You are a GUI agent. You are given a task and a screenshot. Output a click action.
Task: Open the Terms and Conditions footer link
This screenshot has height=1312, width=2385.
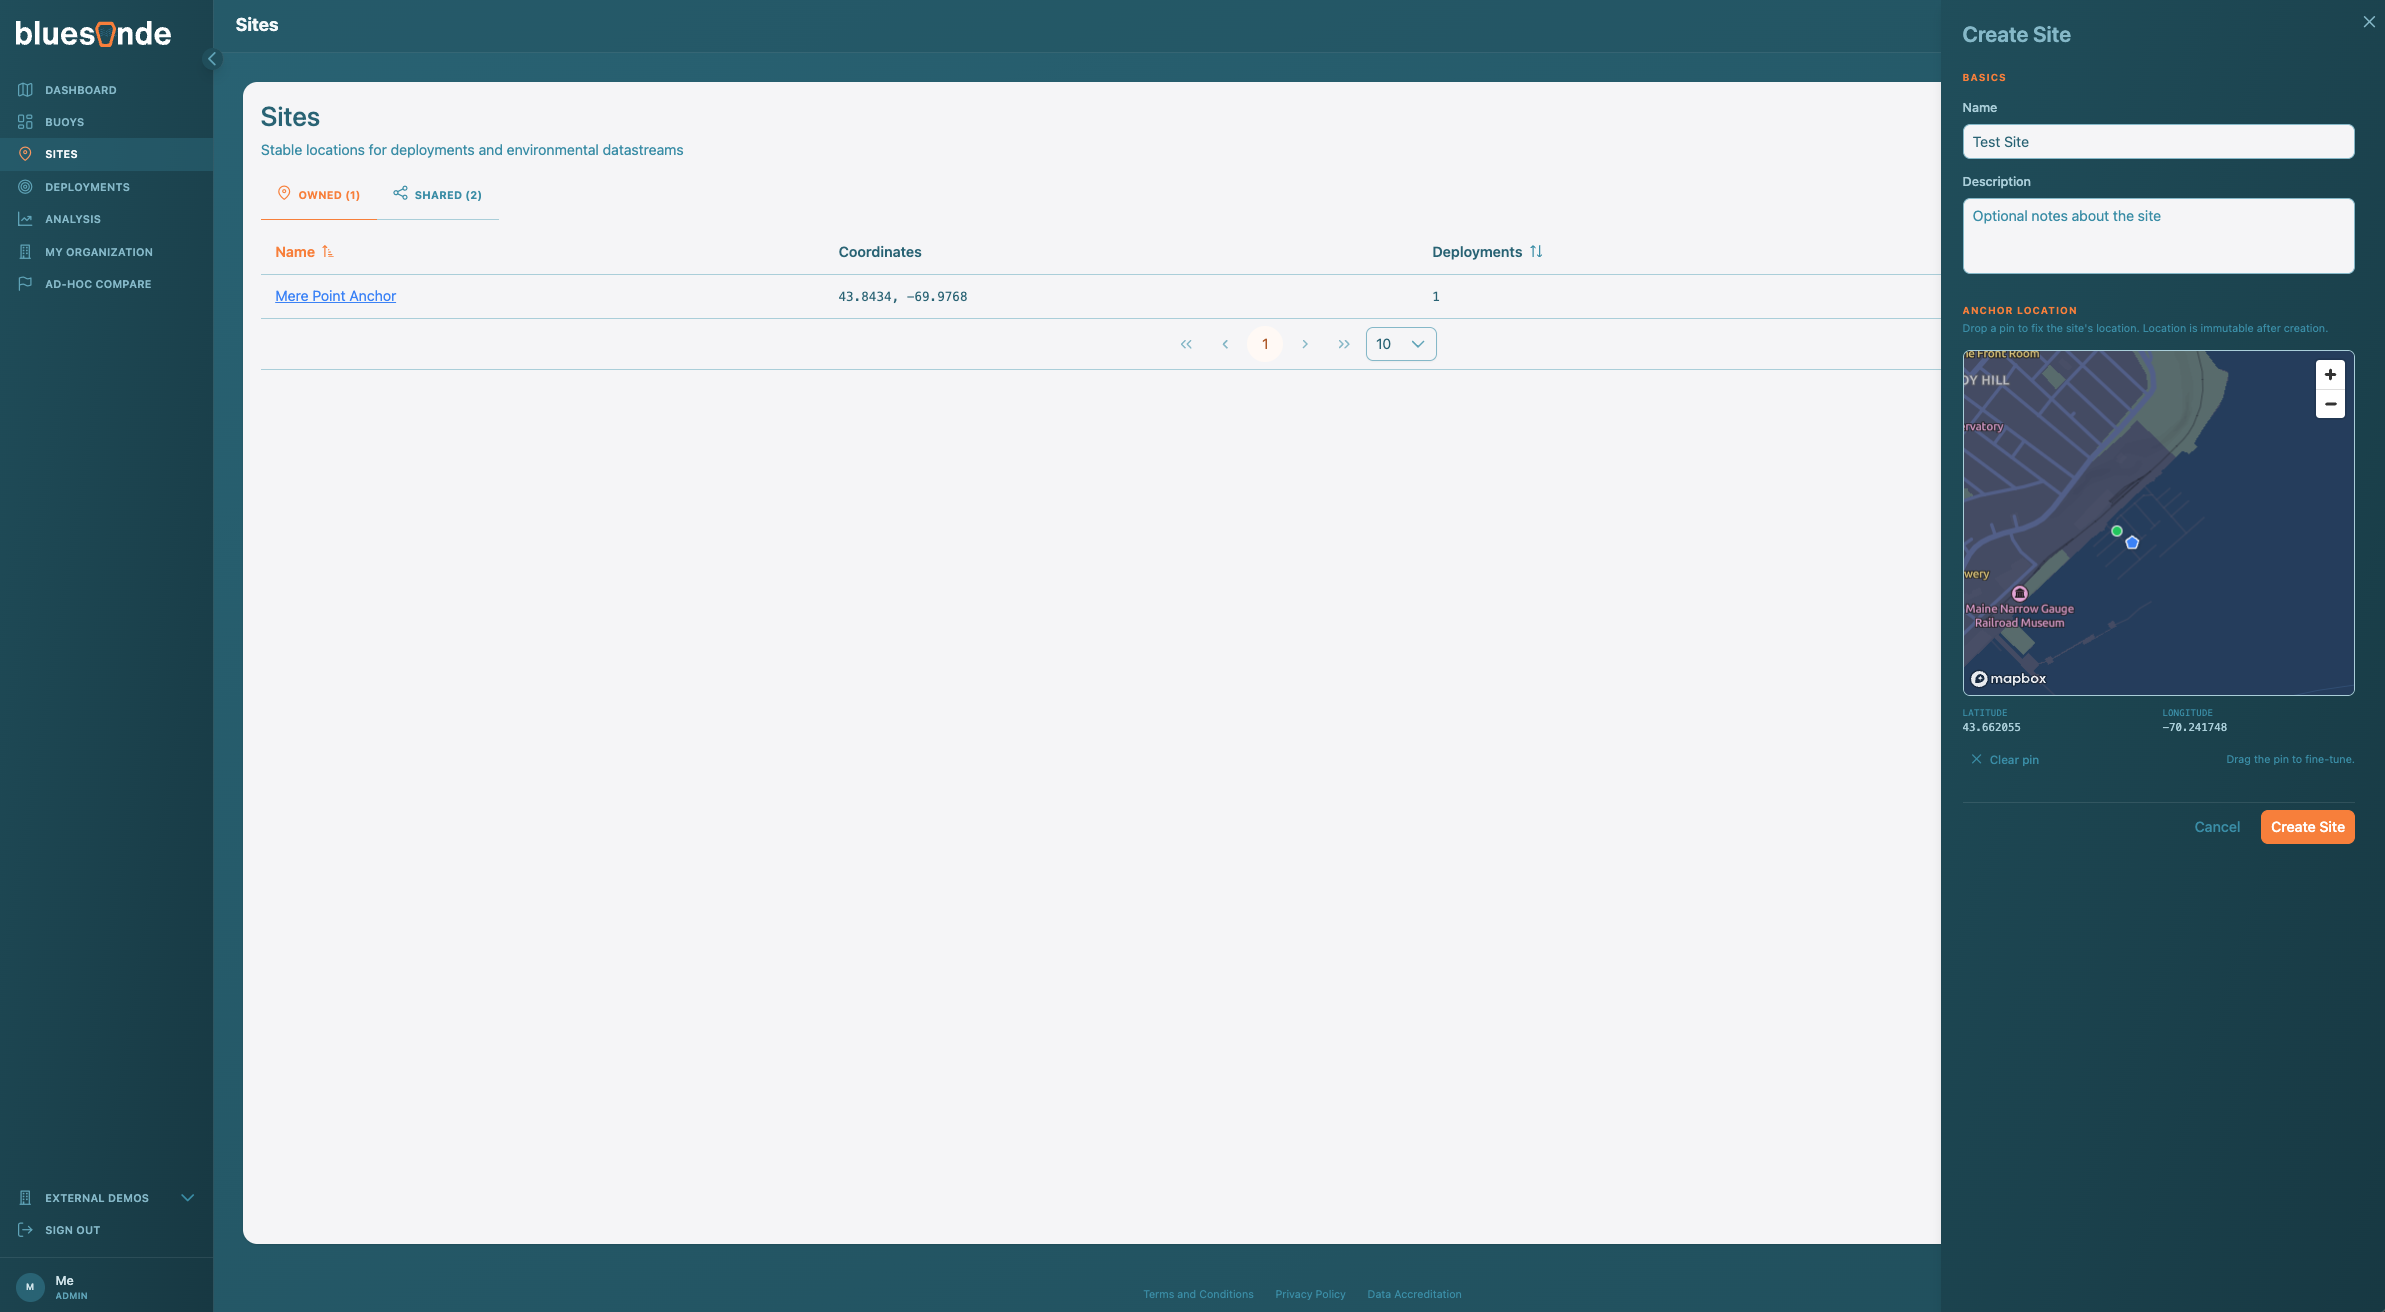coord(1198,1294)
